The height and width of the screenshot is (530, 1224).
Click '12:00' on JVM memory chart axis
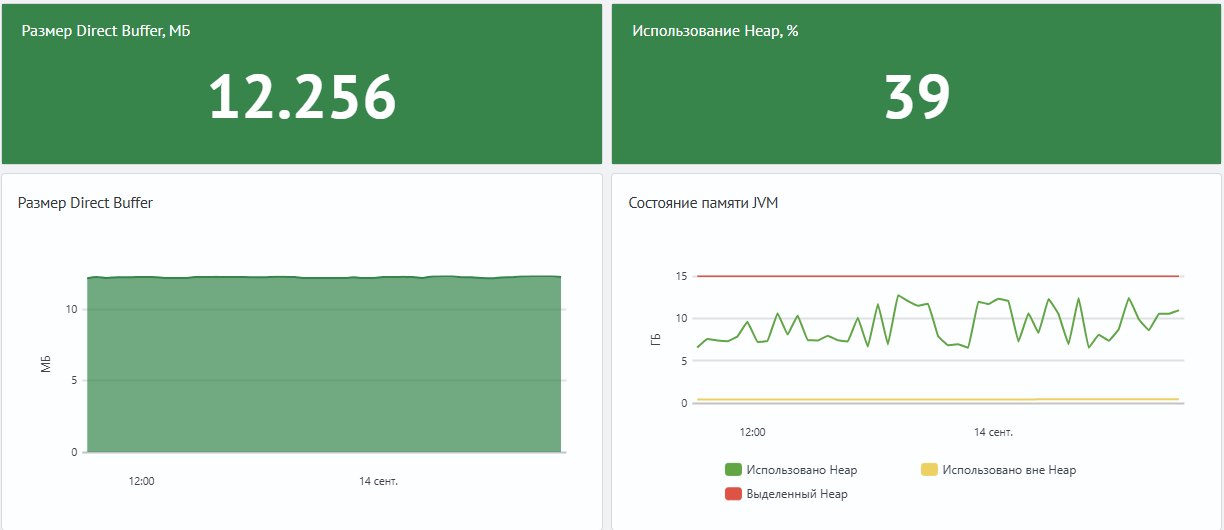tap(752, 432)
